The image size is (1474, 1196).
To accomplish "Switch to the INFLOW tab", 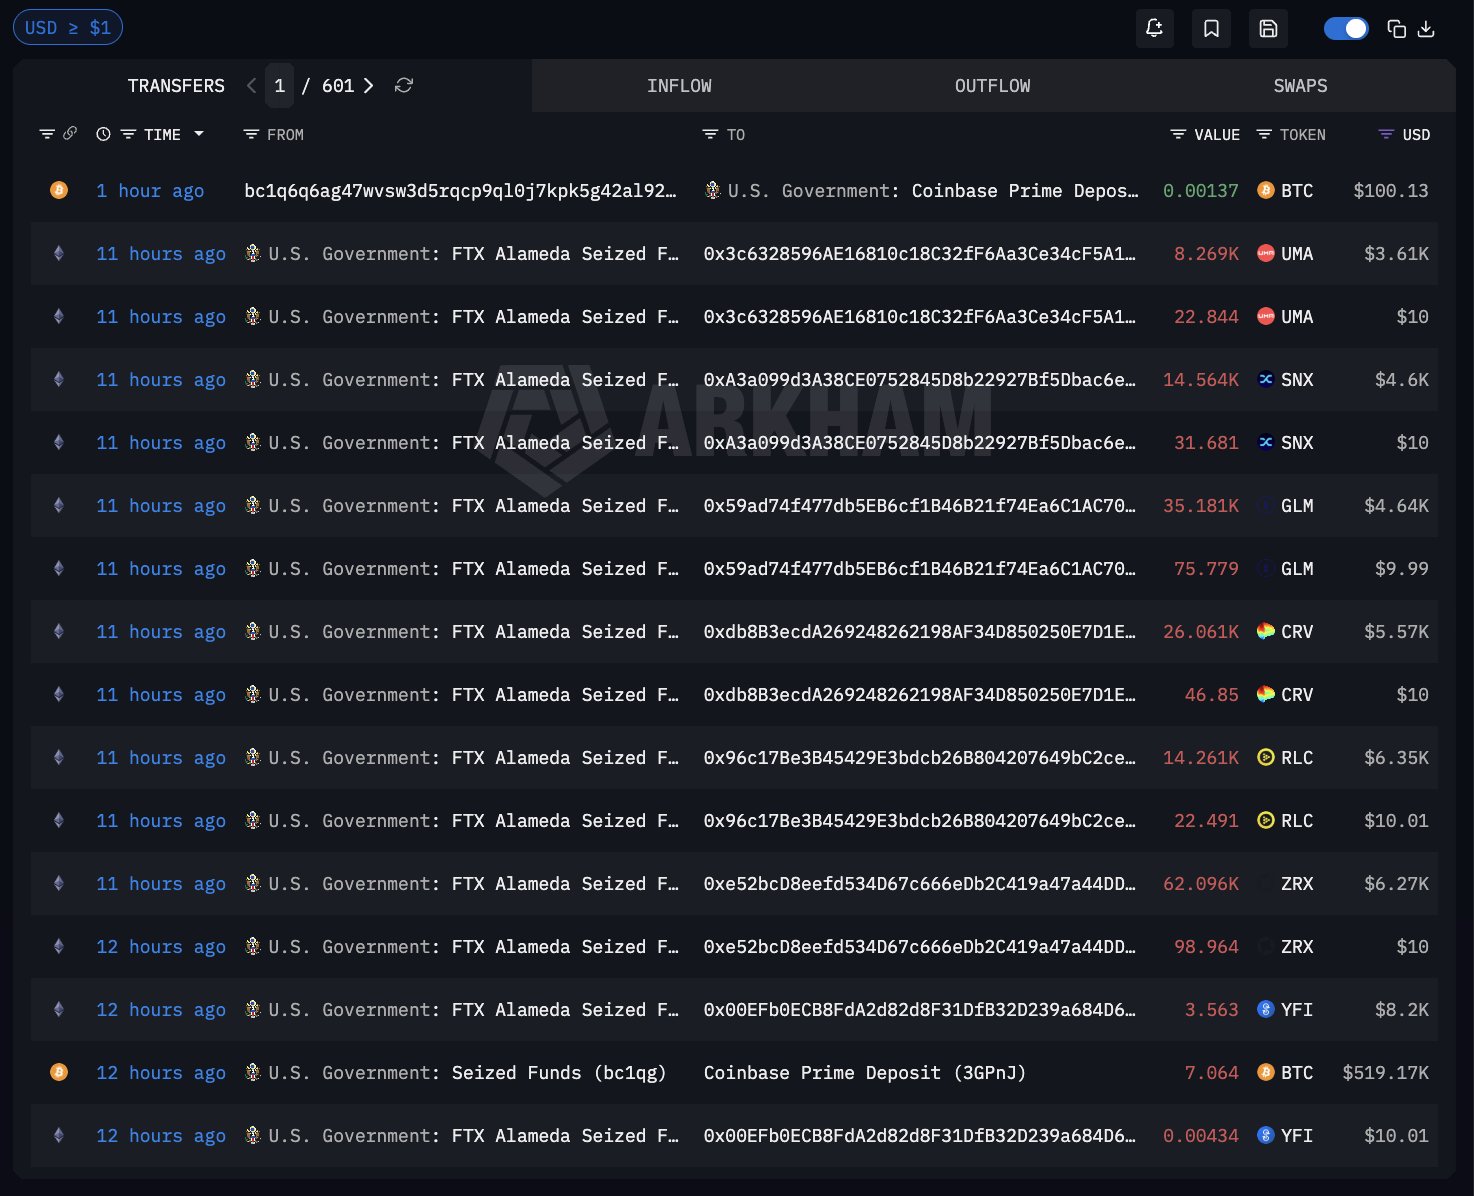I will [x=679, y=86].
